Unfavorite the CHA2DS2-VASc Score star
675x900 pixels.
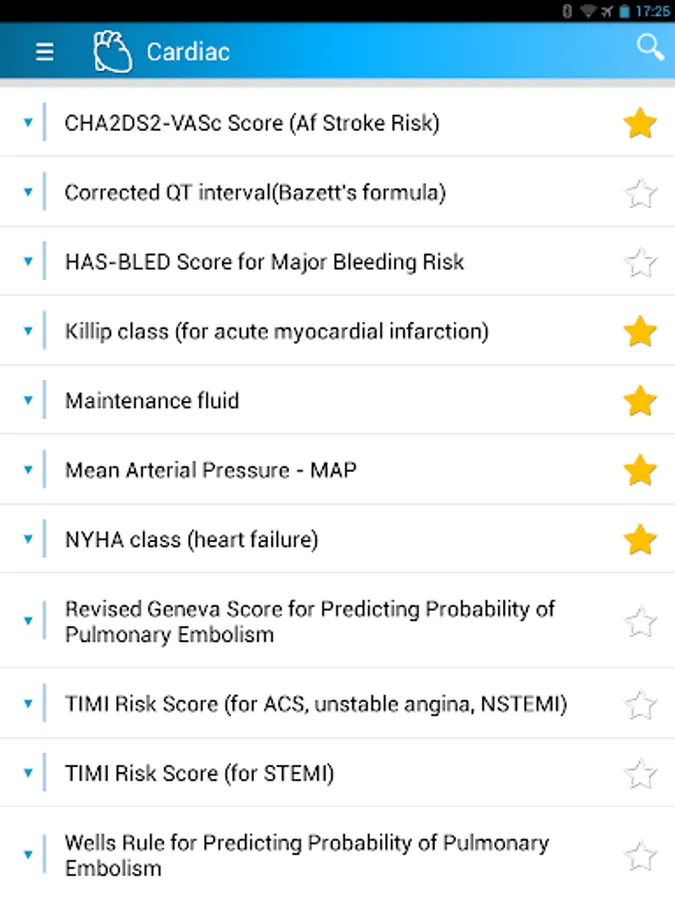point(640,124)
